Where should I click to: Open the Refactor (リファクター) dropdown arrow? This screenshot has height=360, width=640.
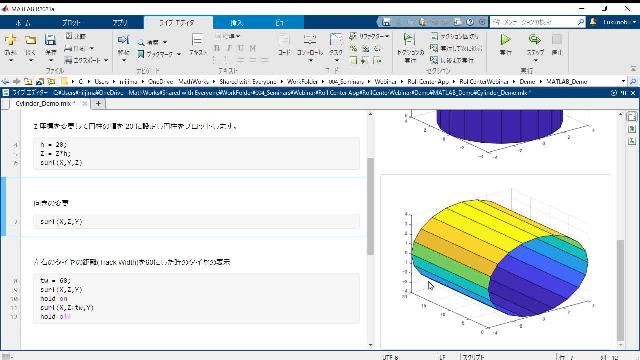(387, 36)
